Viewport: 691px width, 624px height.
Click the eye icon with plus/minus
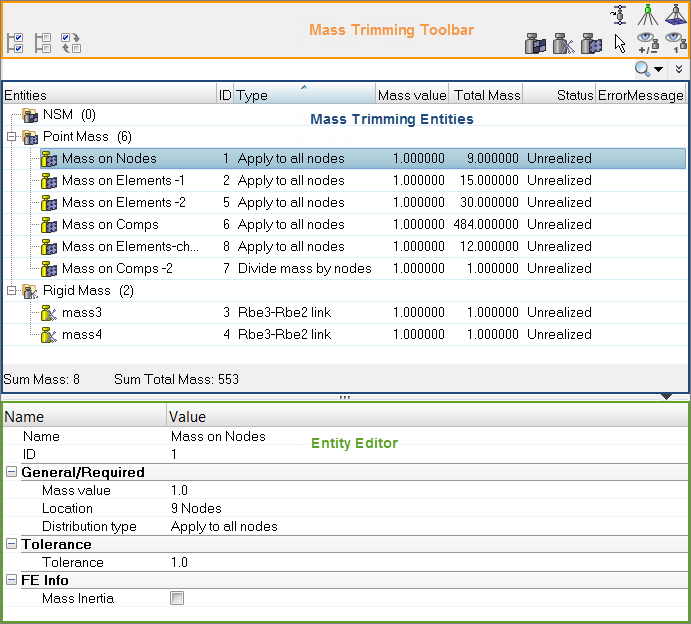coord(648,43)
